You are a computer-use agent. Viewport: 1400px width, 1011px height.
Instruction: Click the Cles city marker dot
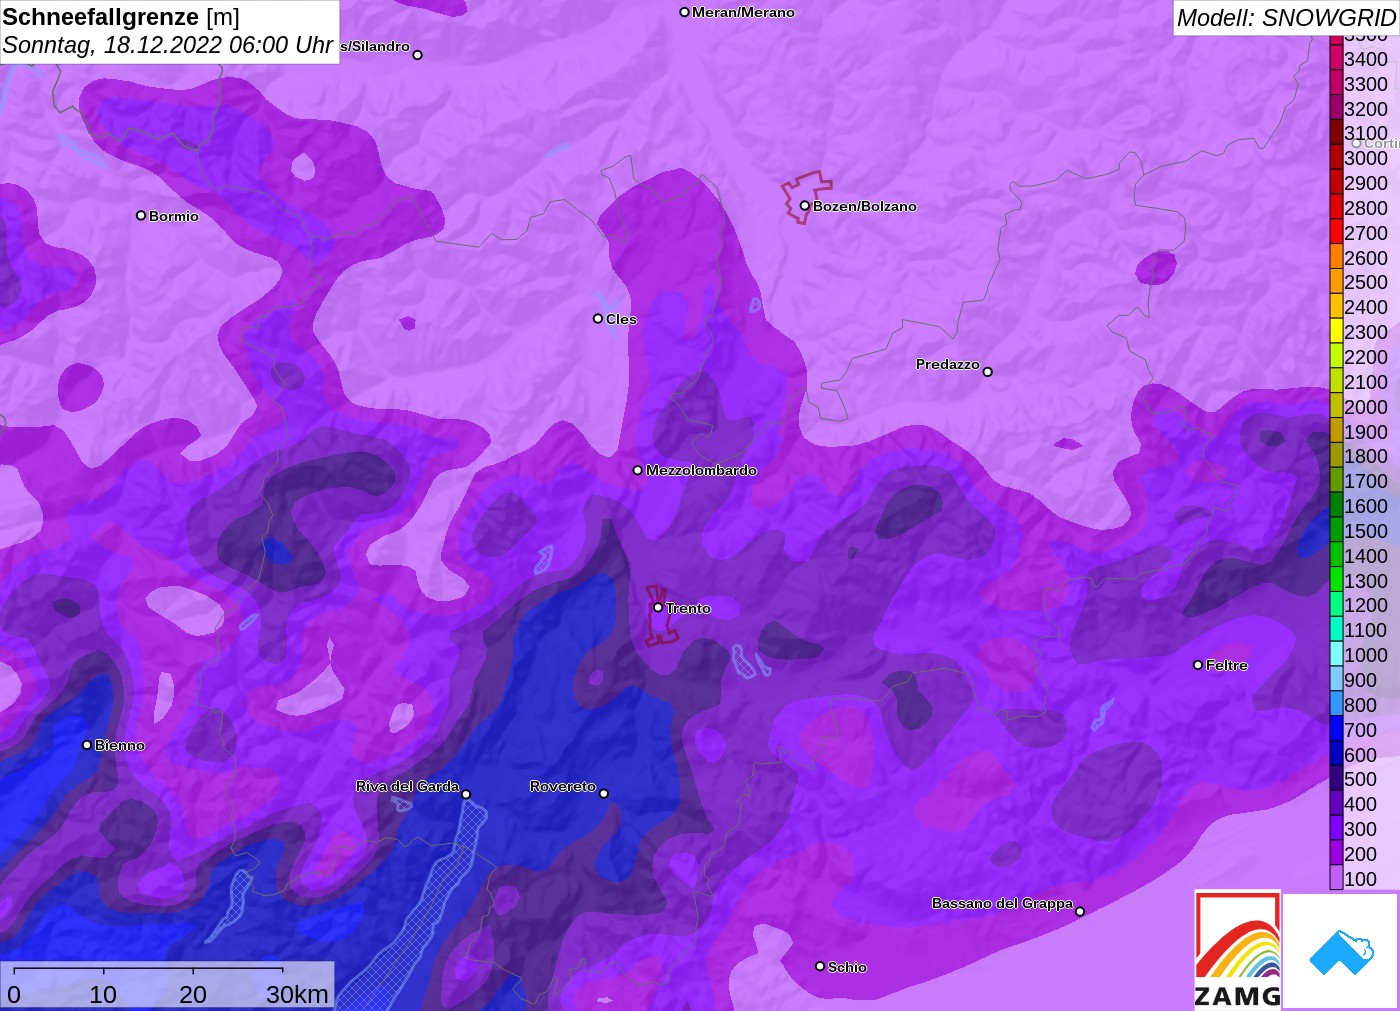598,319
